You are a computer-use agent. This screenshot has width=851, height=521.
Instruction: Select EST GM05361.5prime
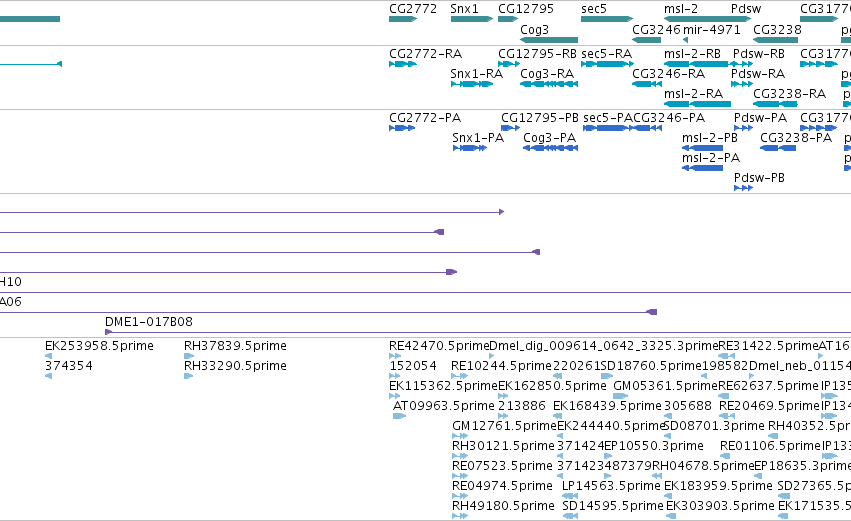point(665,386)
